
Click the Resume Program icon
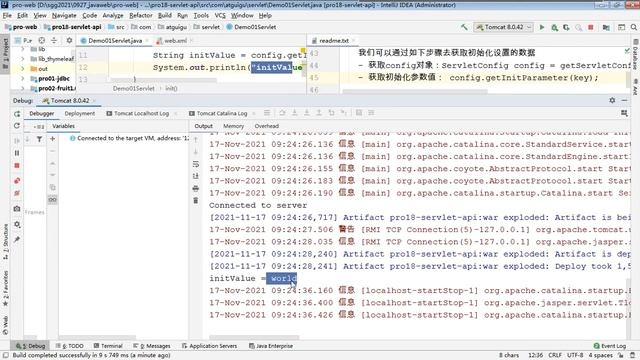[x=17, y=140]
